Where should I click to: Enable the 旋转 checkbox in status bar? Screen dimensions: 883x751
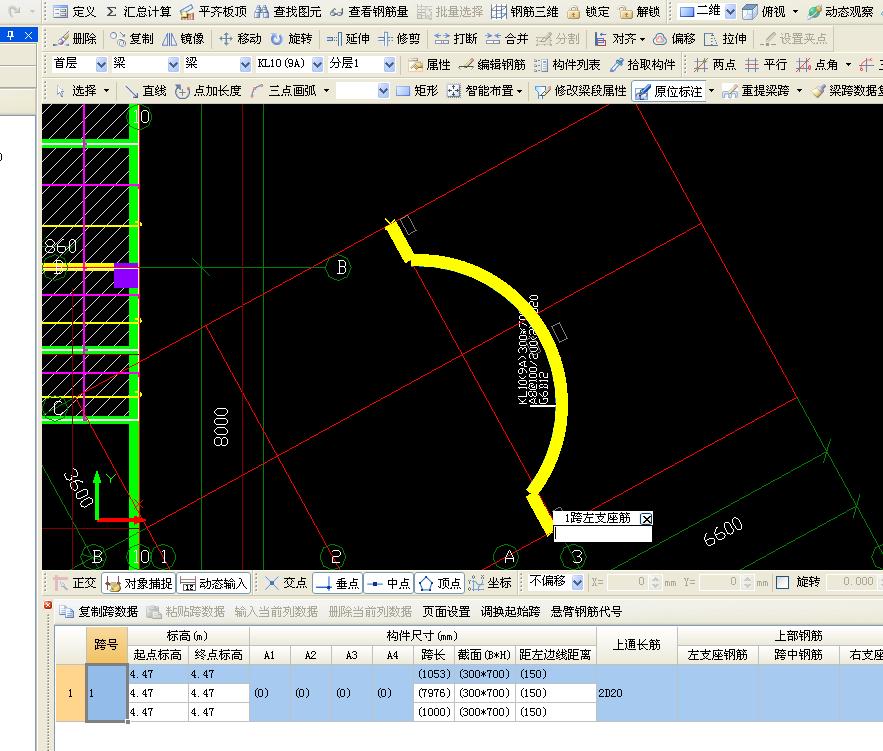[x=782, y=582]
